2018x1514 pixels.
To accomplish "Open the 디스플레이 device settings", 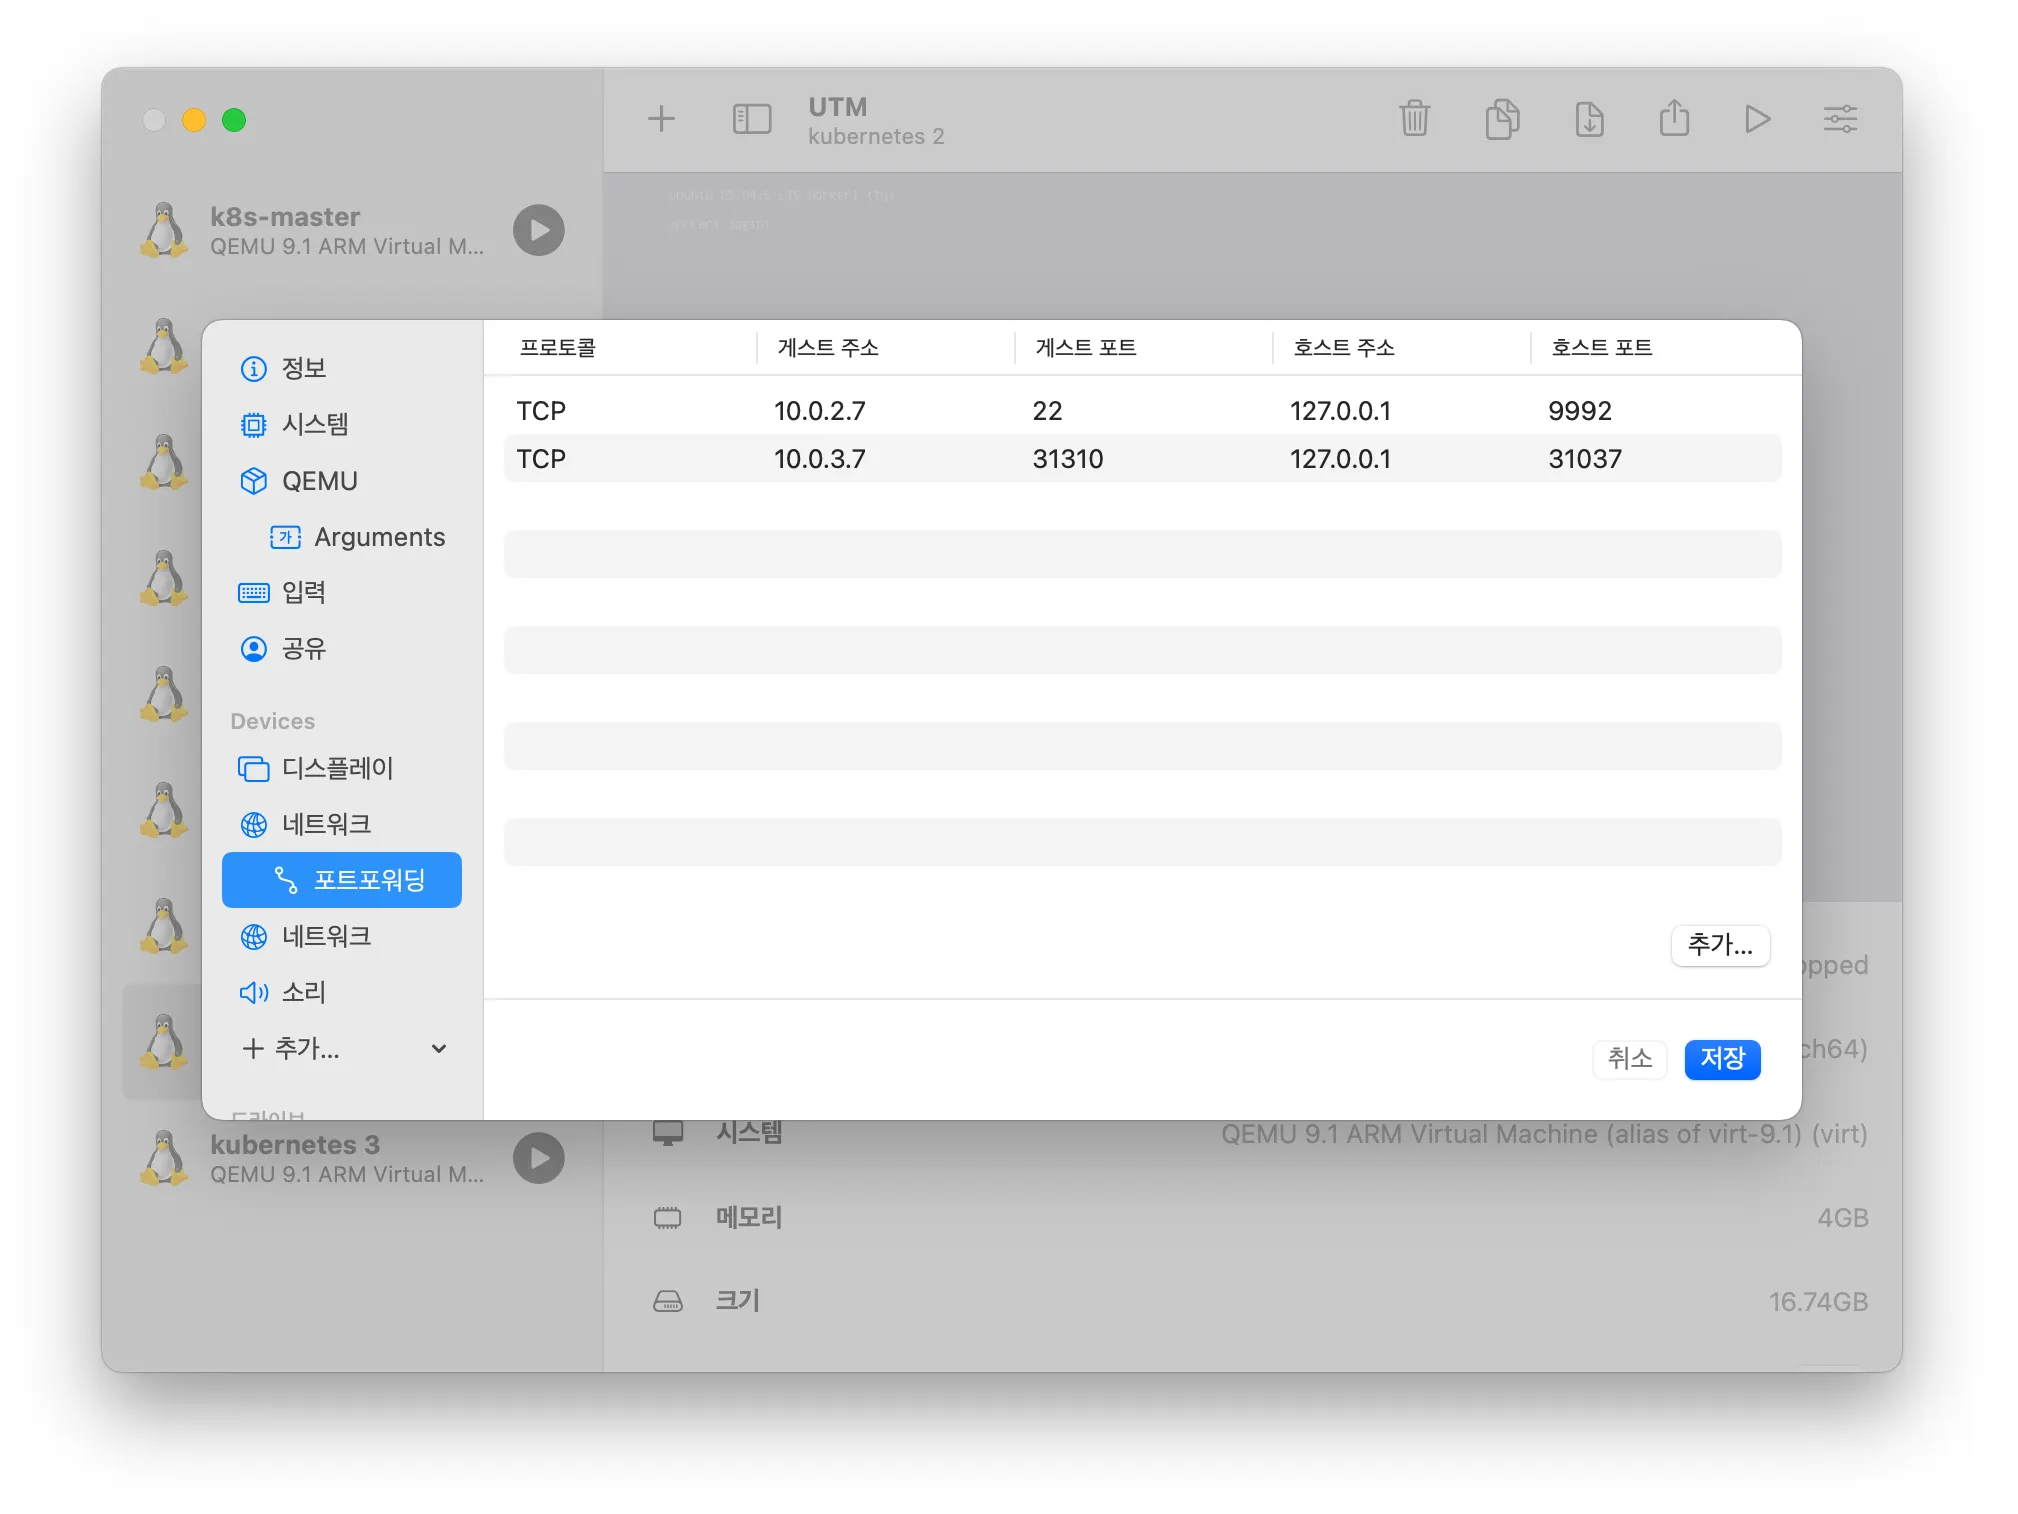I will [336, 768].
